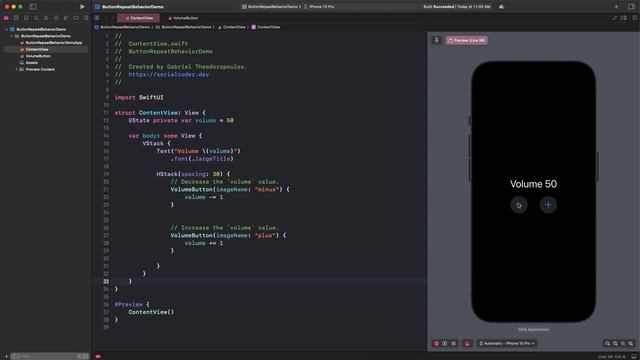
Task: Open the Find navigator magnifier icon
Action: tap(36, 18)
